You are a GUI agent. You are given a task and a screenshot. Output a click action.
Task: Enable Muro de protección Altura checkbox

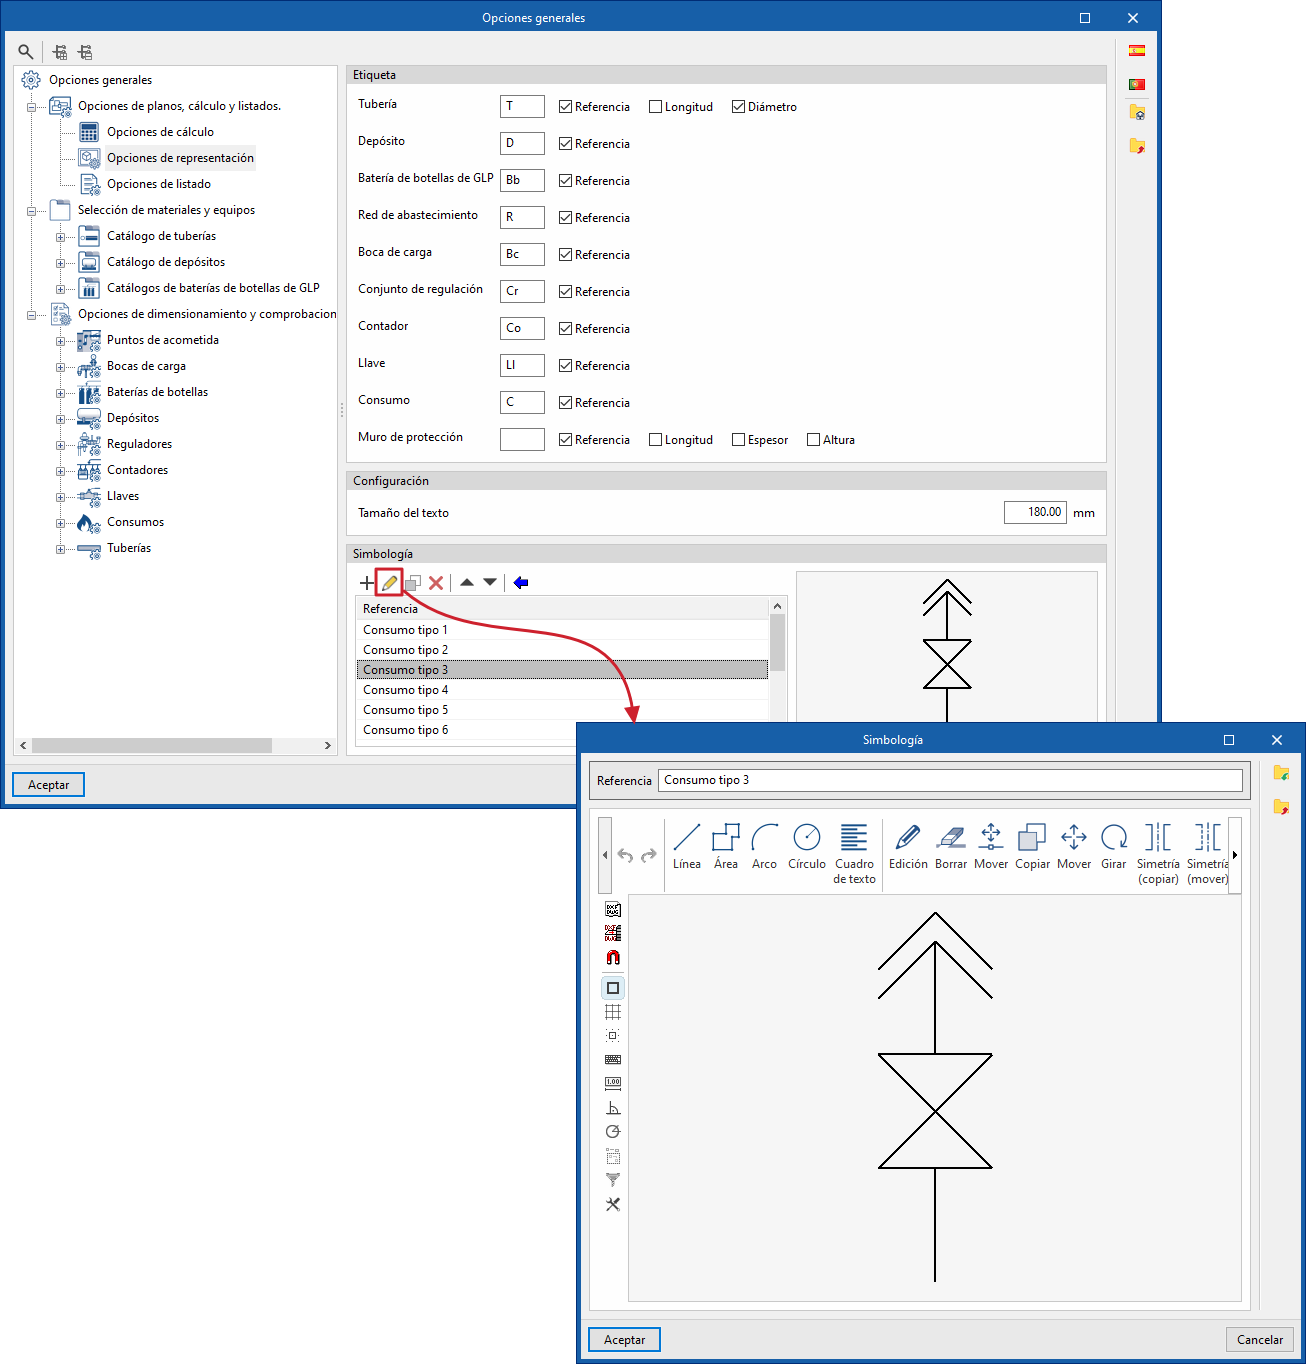coord(814,440)
